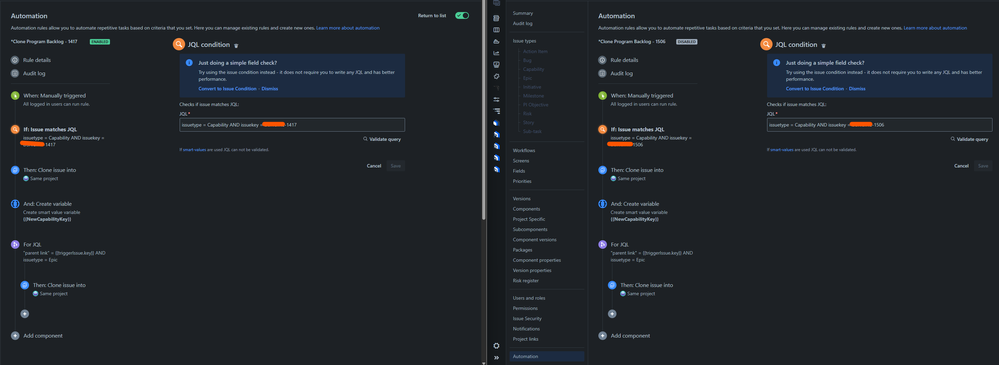Click Return to list in the 1417 rule

pos(431,15)
